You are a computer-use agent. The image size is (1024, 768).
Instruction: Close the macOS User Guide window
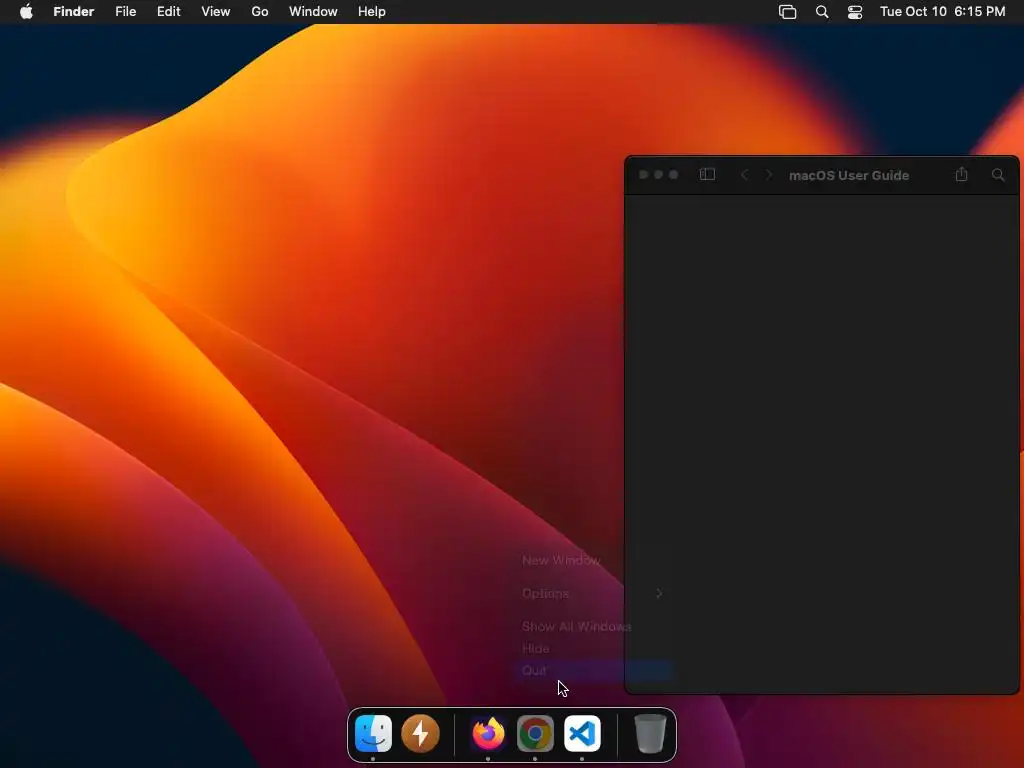click(x=643, y=174)
